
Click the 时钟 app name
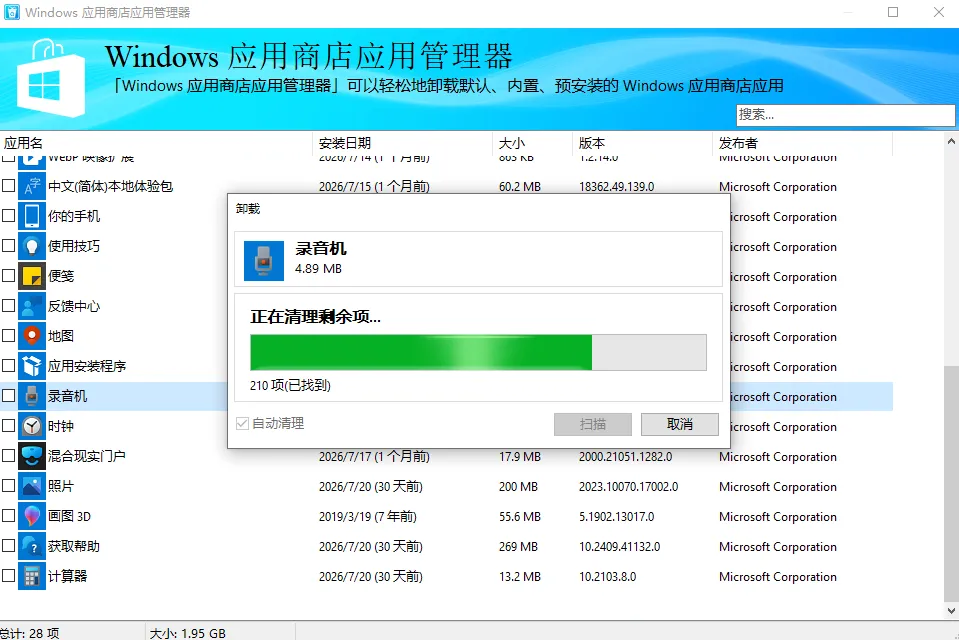pos(61,426)
